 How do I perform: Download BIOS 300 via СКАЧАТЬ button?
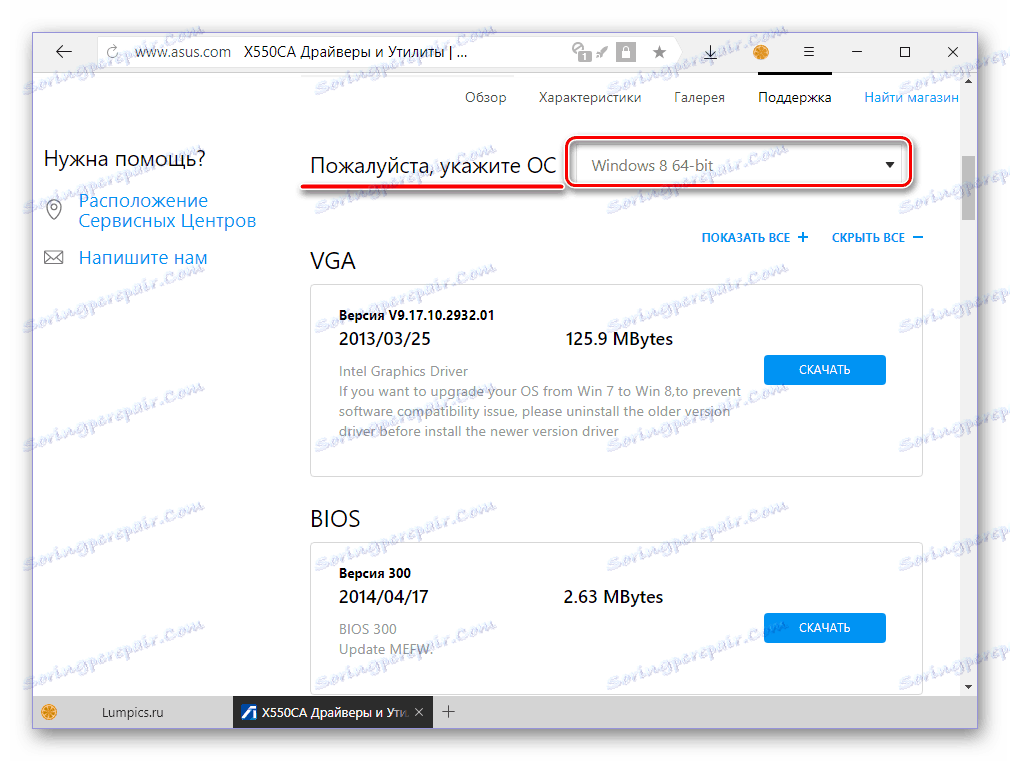click(824, 627)
